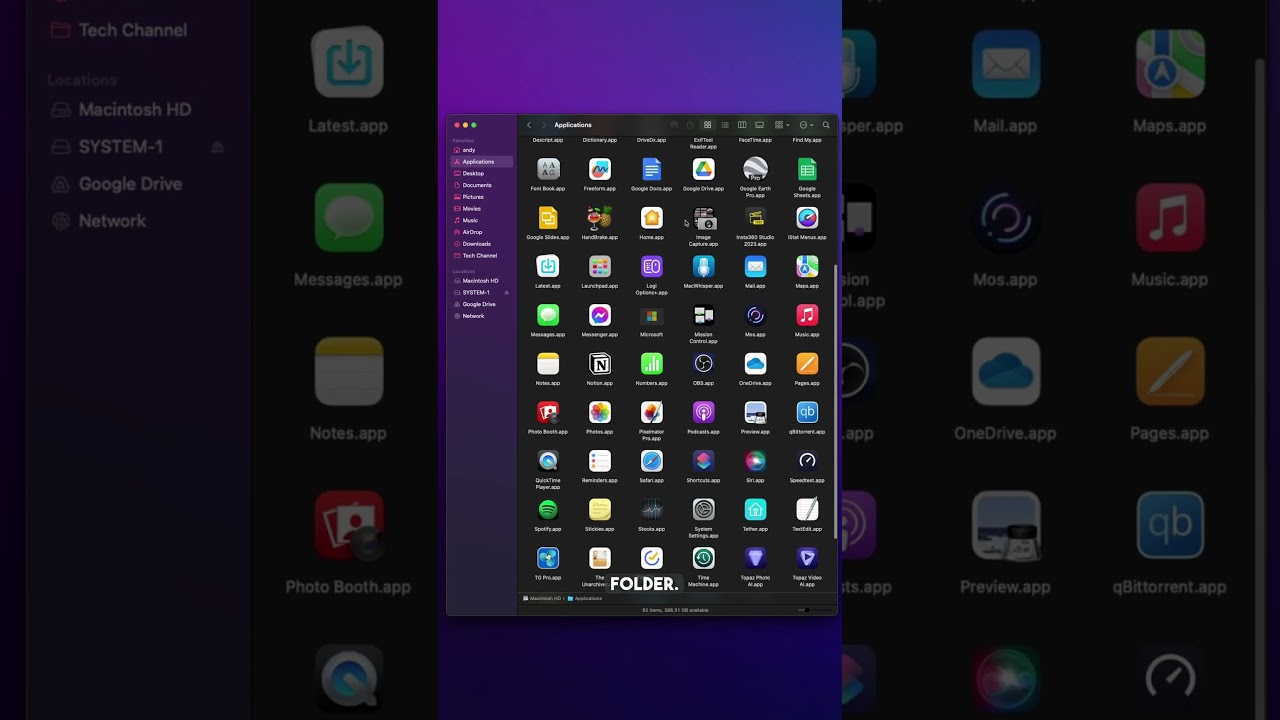Viewport: 1280px width, 720px height.
Task: Open Google Drive.app icon
Action: 704,169
